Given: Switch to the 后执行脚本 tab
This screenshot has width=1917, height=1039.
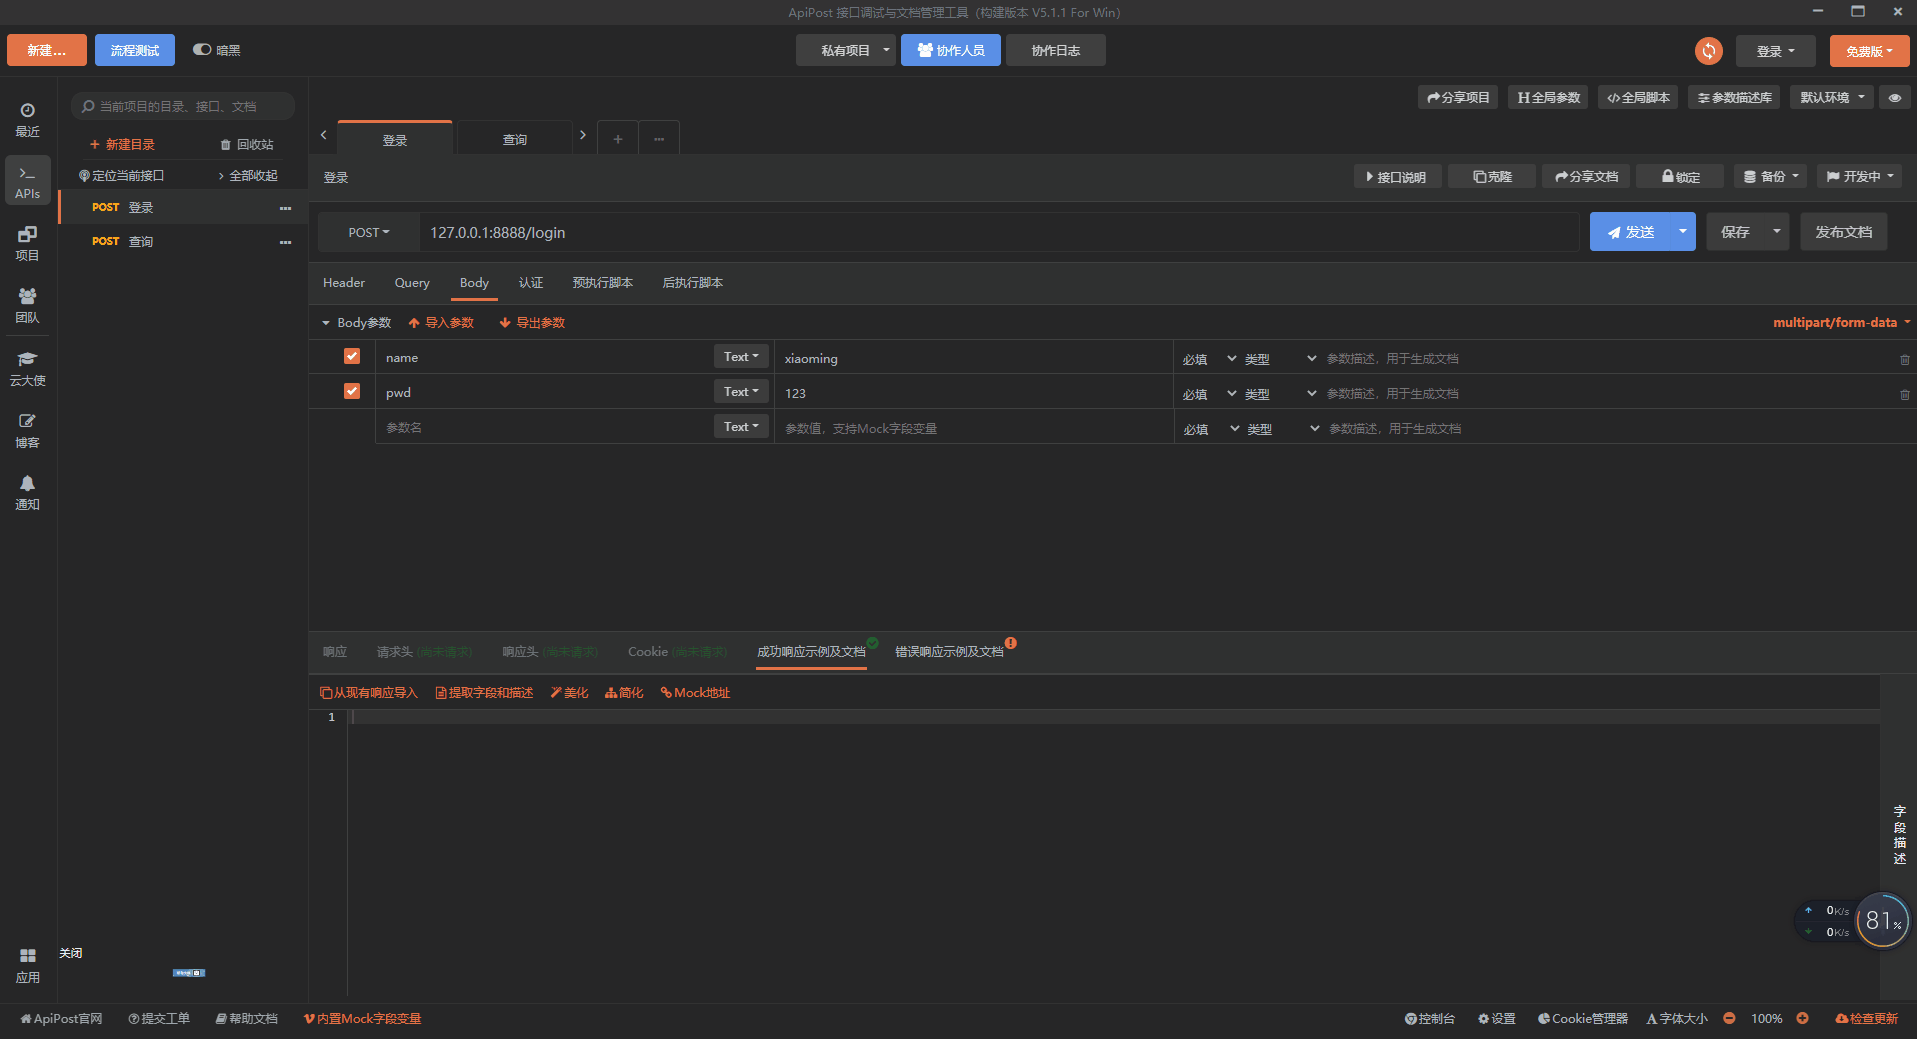Looking at the screenshot, I should pos(693,283).
